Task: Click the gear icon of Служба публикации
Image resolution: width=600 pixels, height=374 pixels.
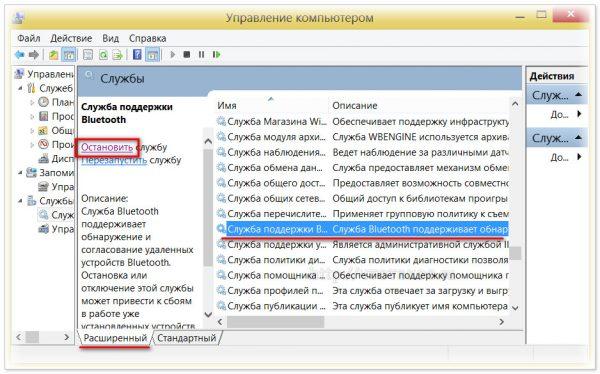Action: [x=222, y=305]
